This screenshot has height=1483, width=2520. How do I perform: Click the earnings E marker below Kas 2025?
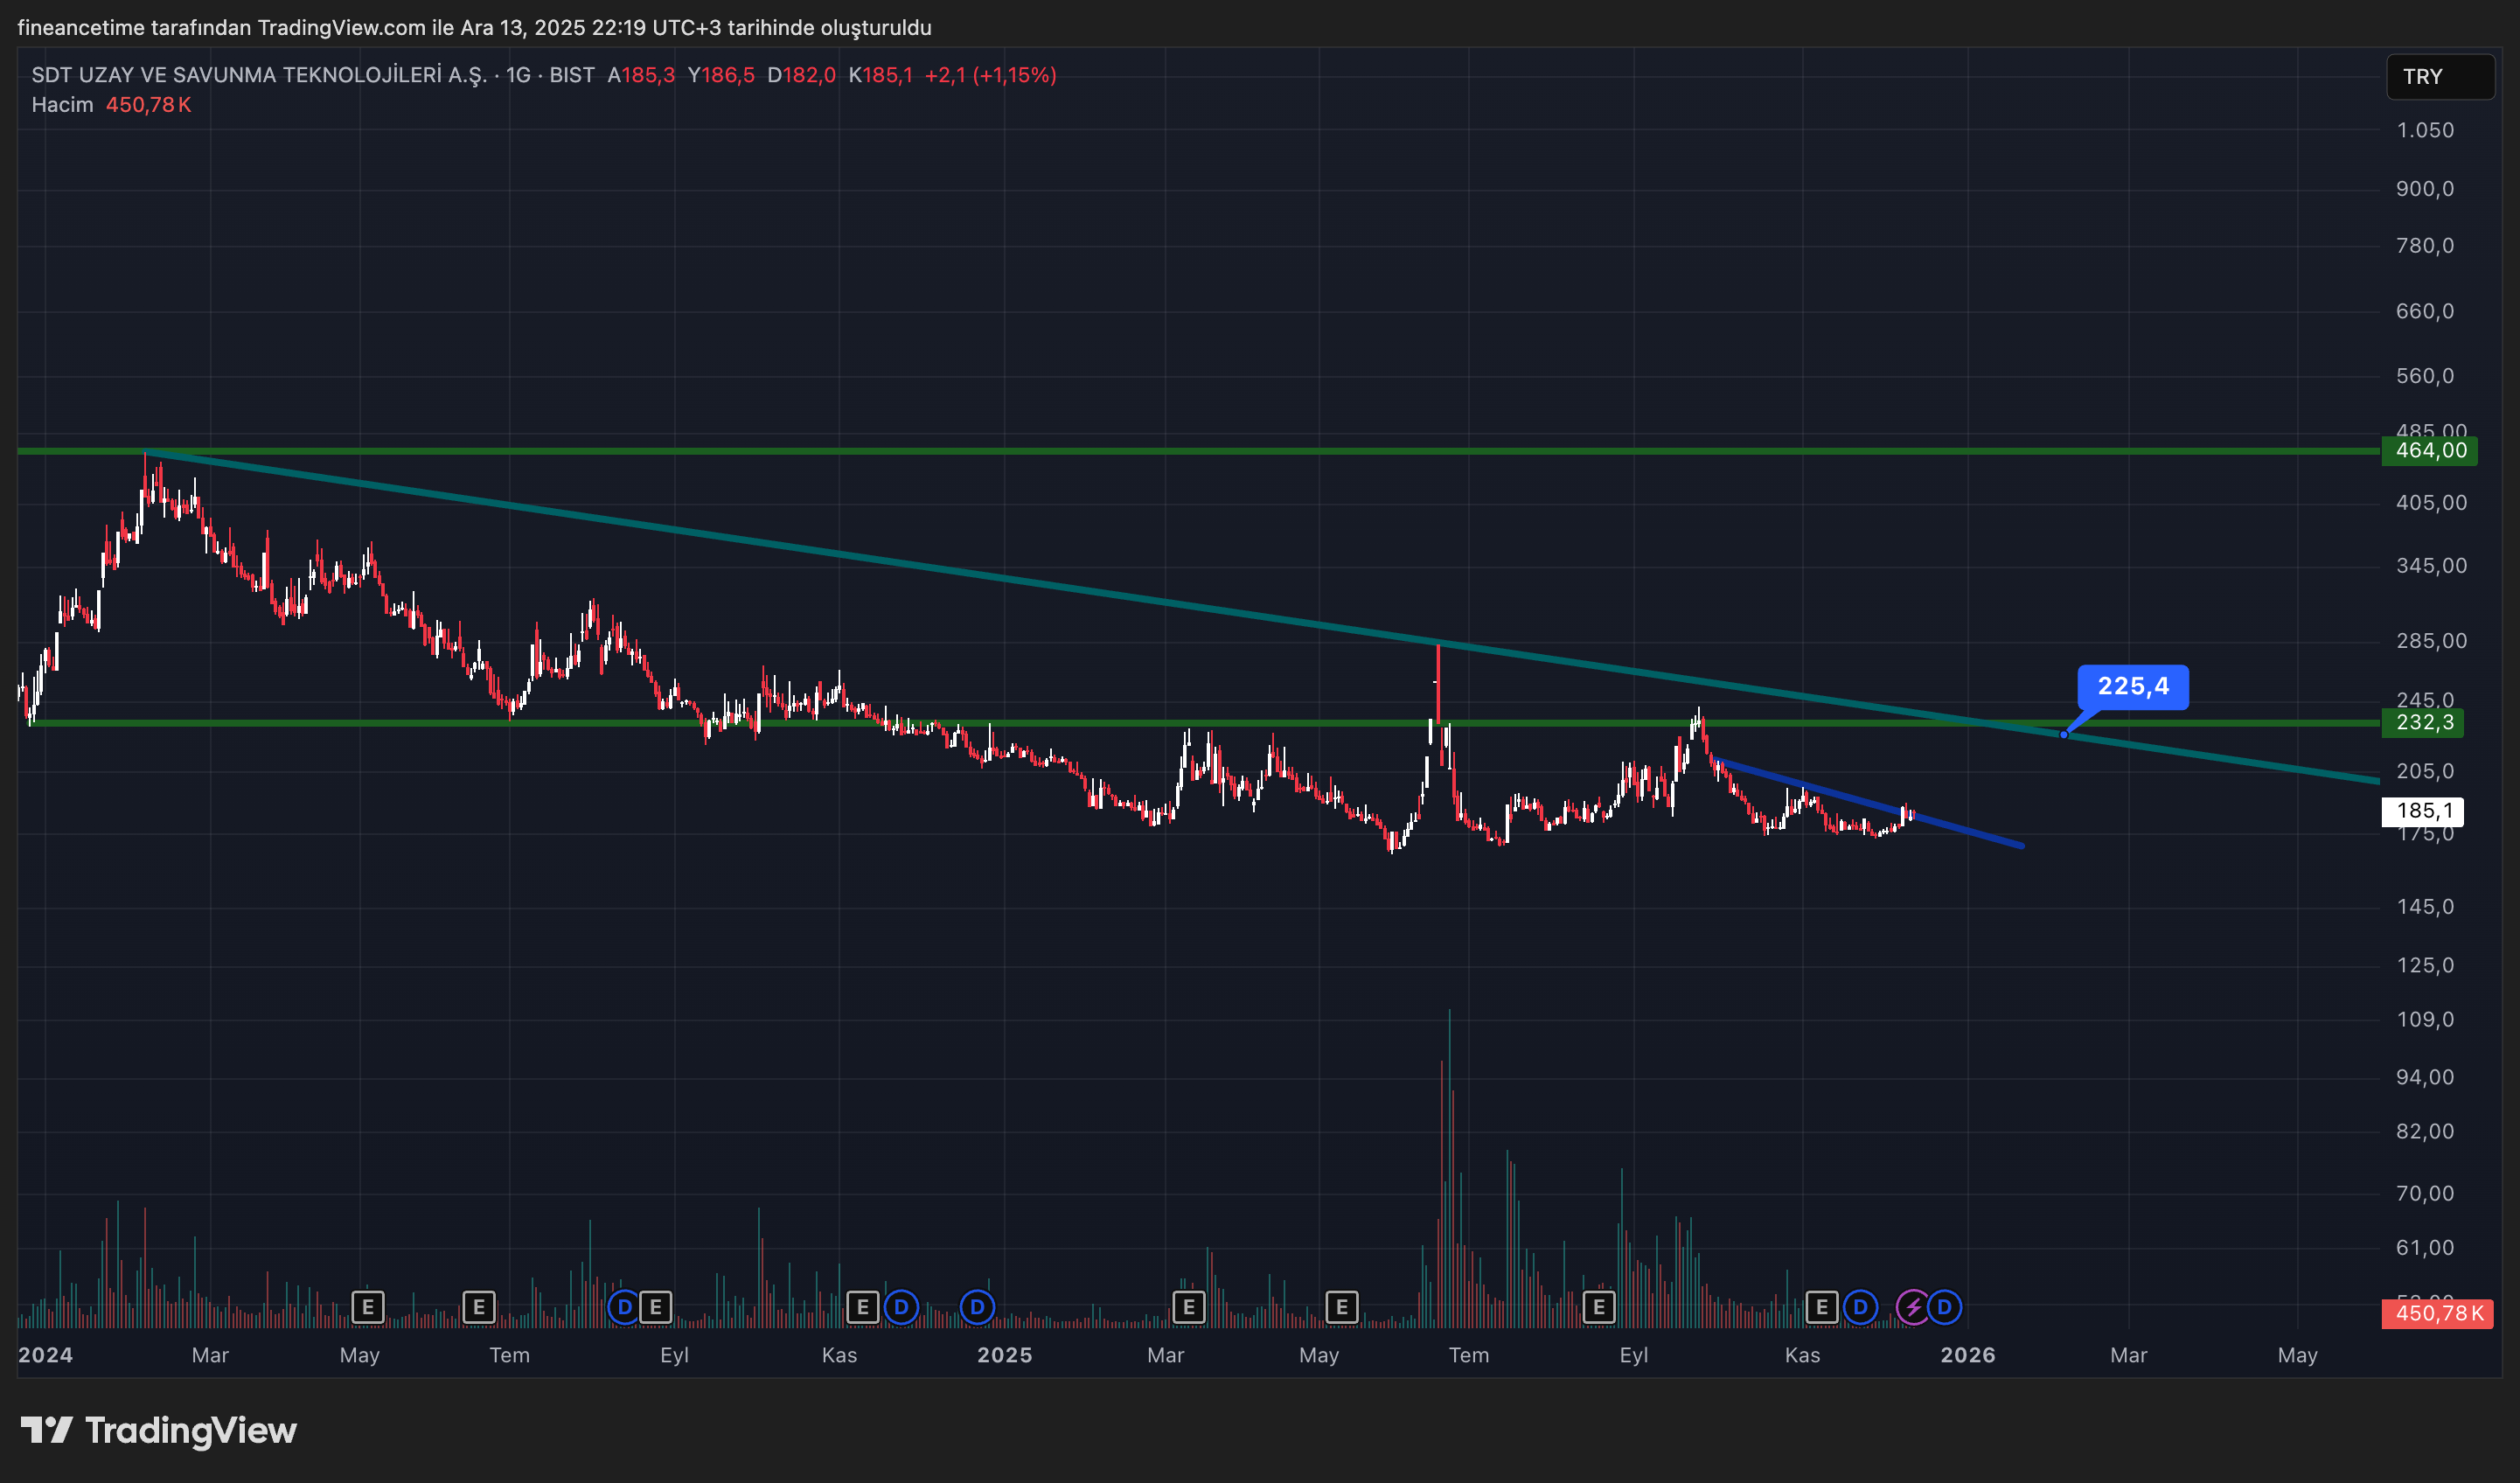pos(1821,1307)
